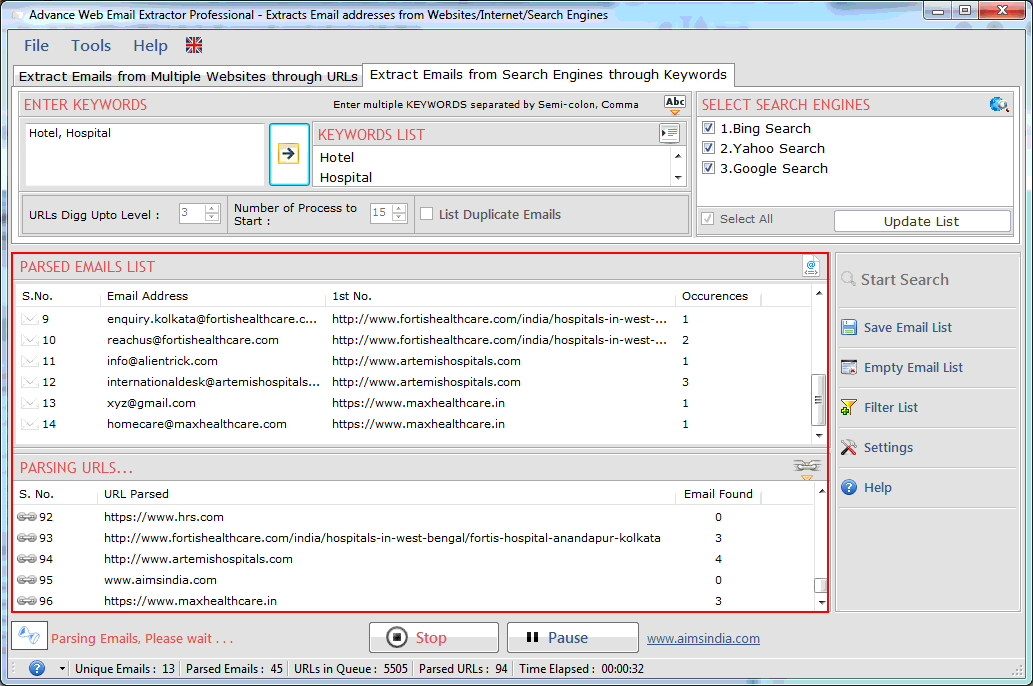This screenshot has width=1033, height=686.
Task: Click Parsed Emails List scroll down arrow
Action: [x=819, y=436]
